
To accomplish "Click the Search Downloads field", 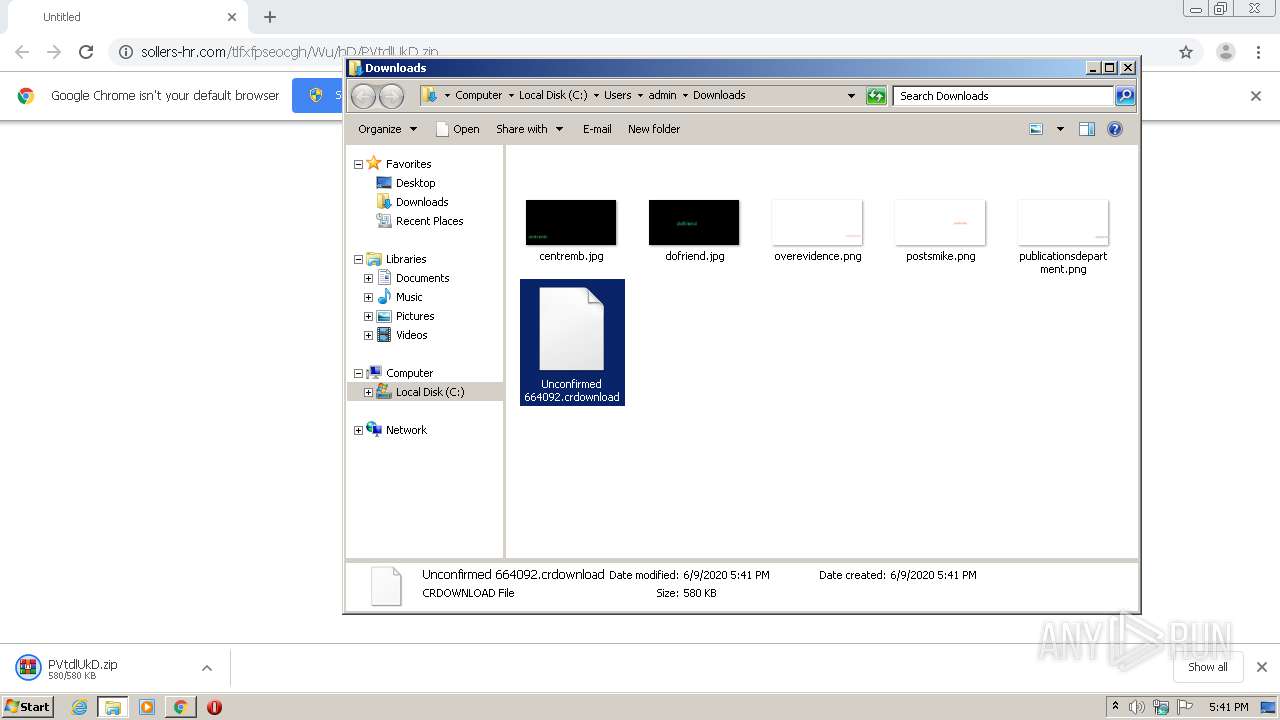I will click(1003, 96).
